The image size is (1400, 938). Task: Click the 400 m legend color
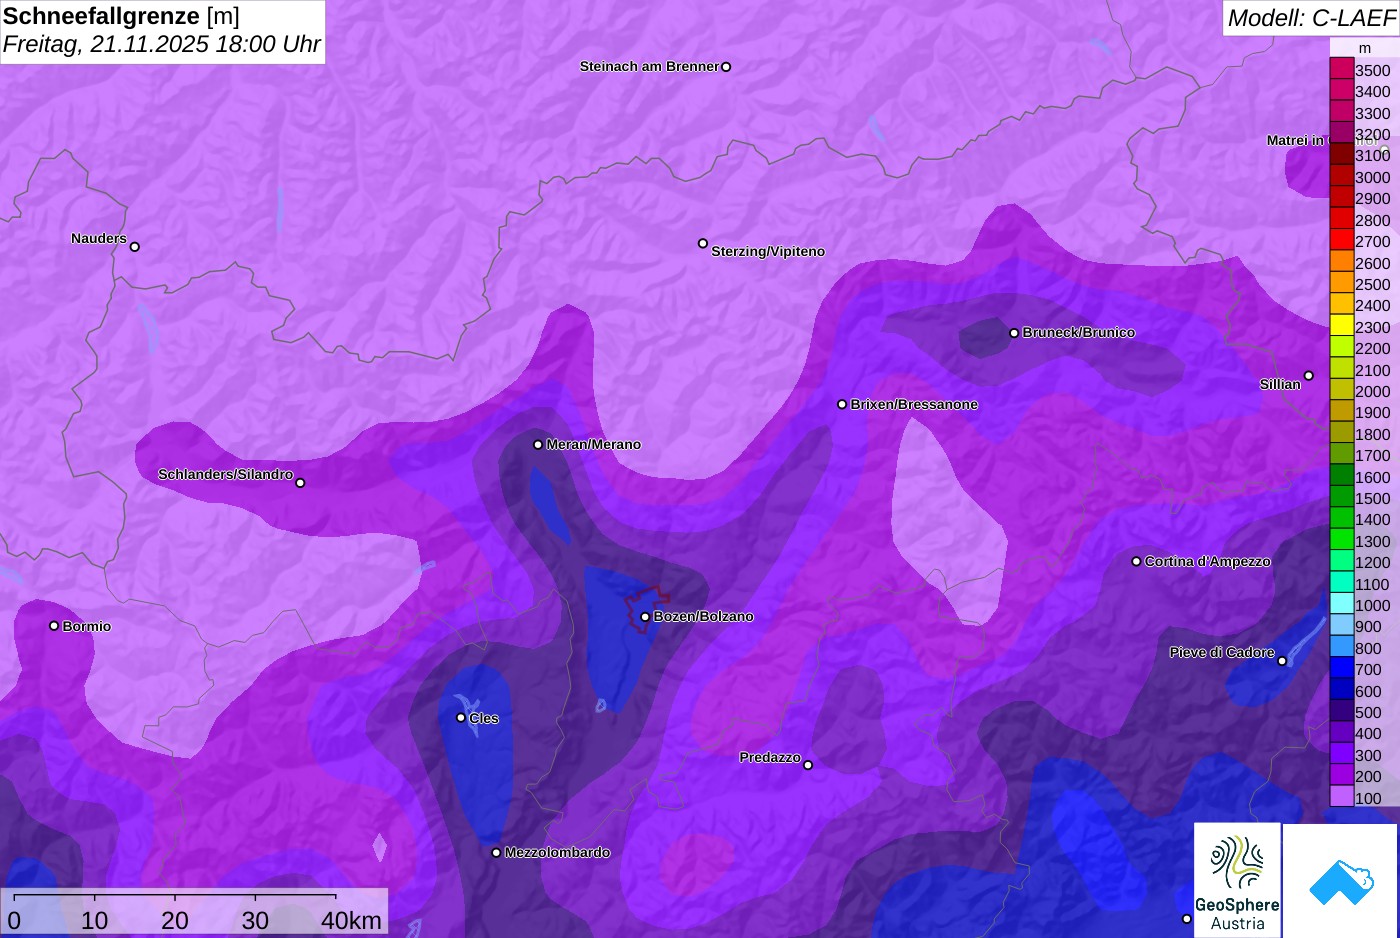[x=1341, y=733]
